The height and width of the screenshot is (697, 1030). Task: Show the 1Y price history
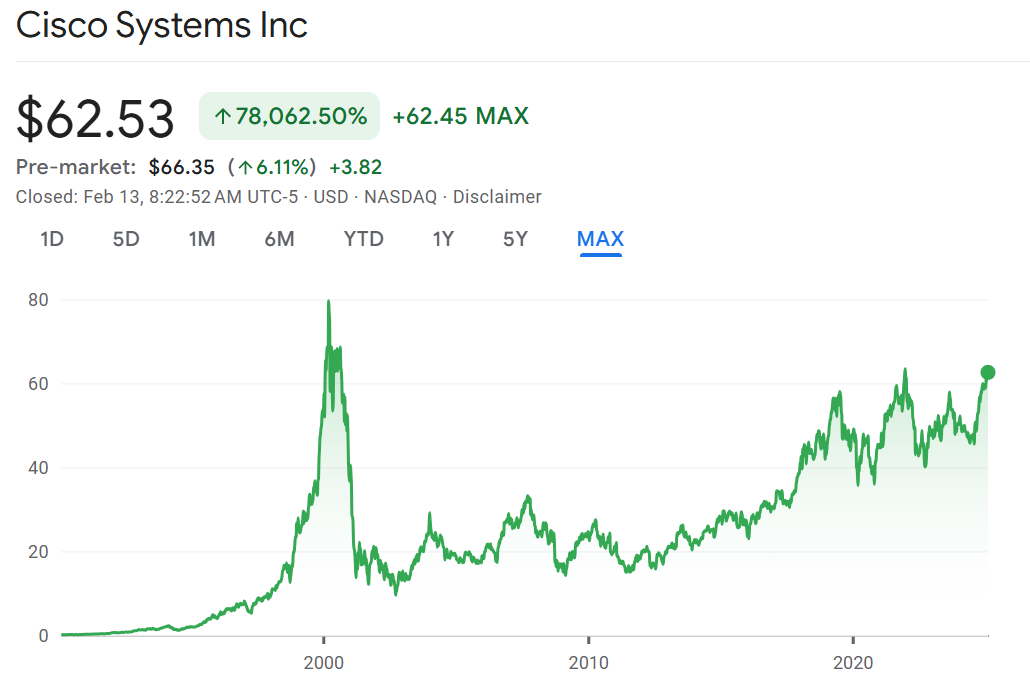pos(443,239)
